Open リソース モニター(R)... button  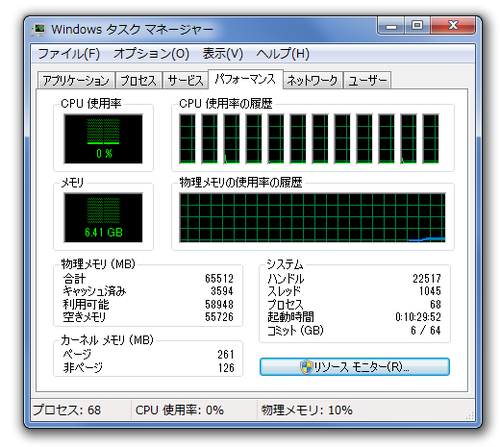tap(355, 367)
